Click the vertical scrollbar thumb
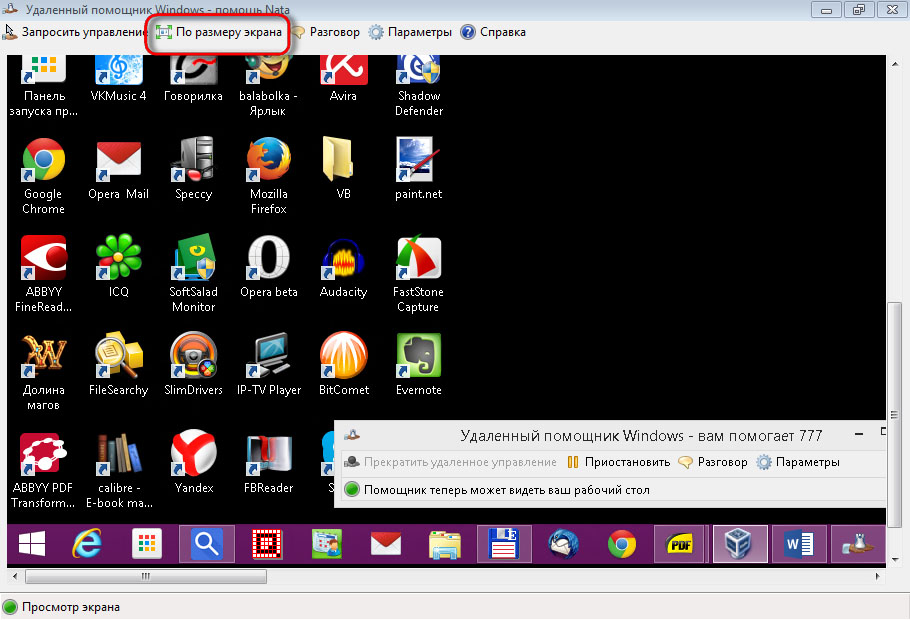 (894, 414)
